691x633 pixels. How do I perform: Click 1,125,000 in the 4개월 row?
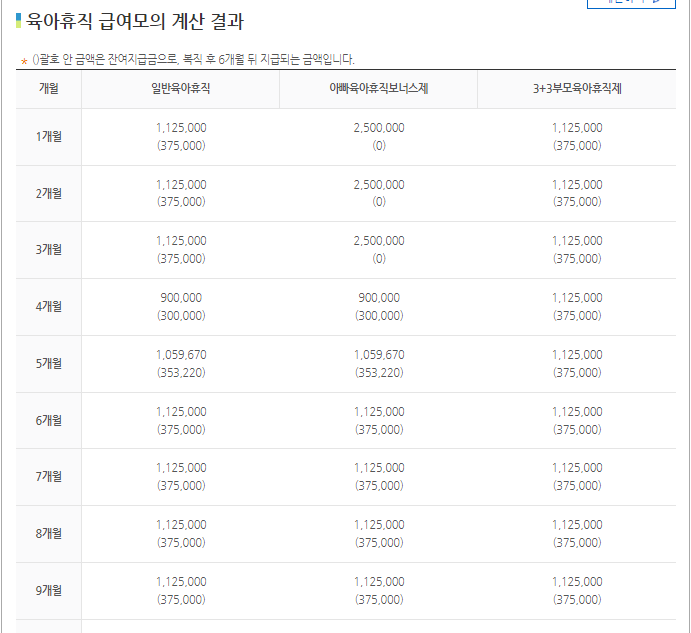coord(577,298)
